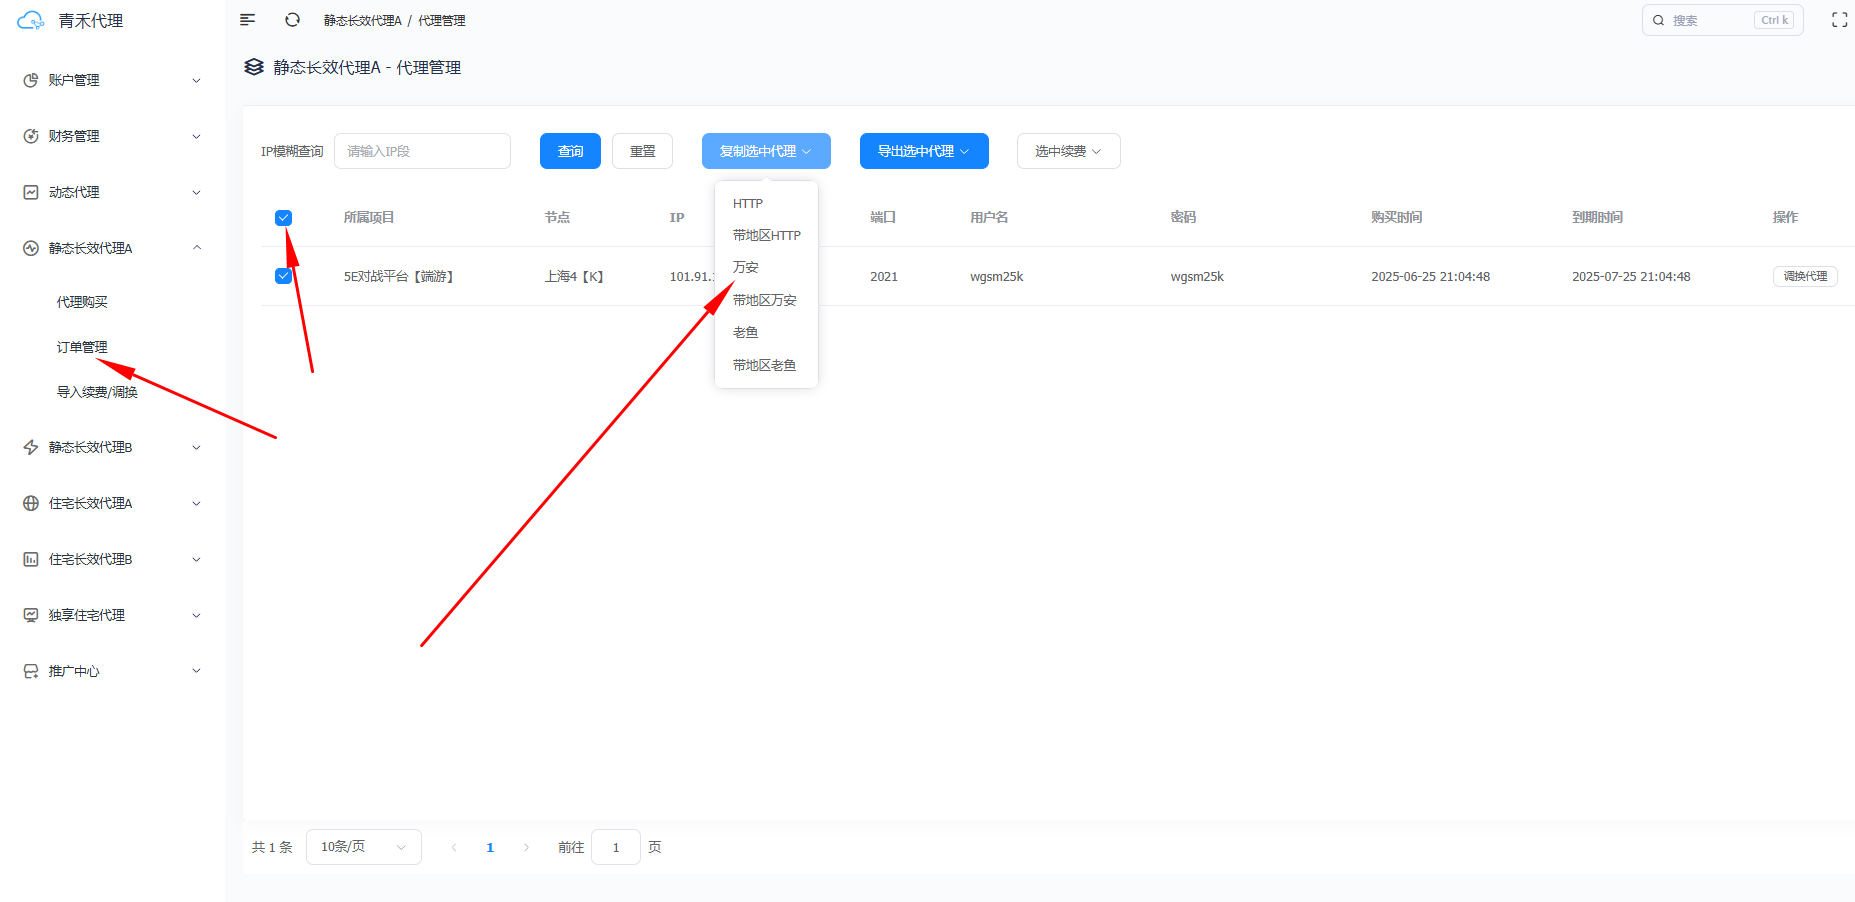Click the 推广中心 sidebar icon
The height and width of the screenshot is (902, 1855).
(x=31, y=671)
